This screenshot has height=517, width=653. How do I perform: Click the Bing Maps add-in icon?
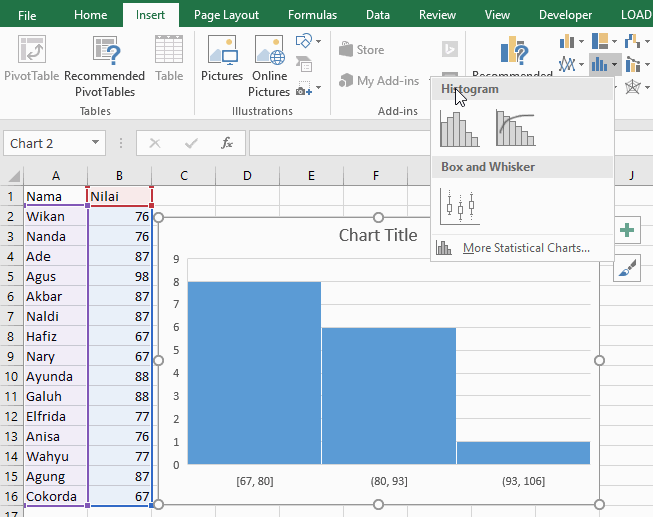point(450,49)
